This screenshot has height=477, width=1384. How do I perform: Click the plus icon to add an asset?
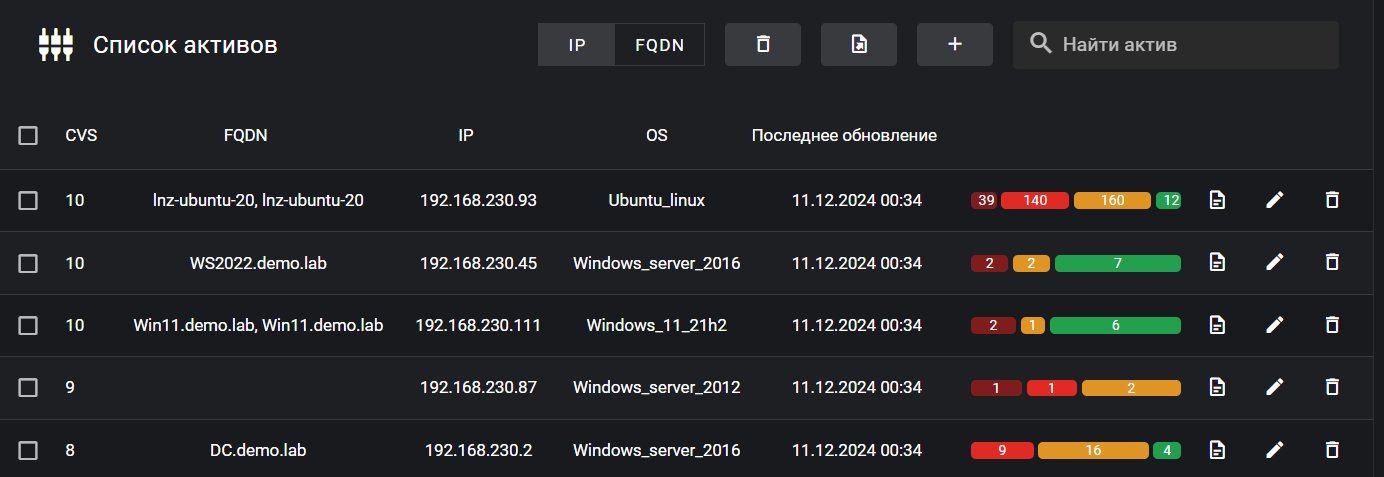pos(954,44)
